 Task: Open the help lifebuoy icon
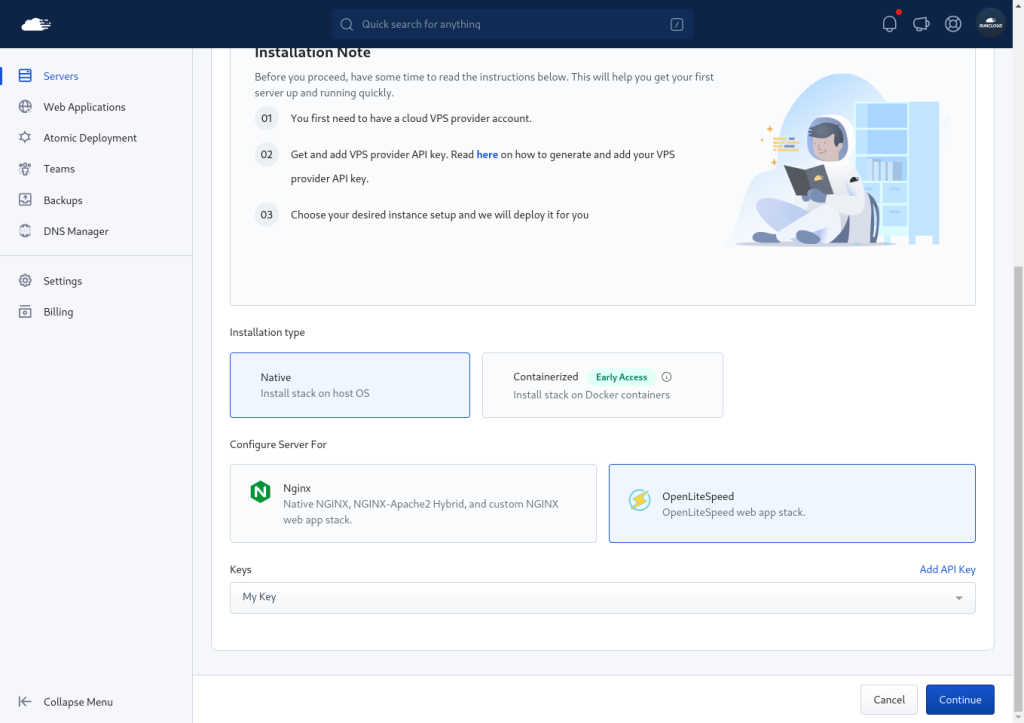coord(953,24)
